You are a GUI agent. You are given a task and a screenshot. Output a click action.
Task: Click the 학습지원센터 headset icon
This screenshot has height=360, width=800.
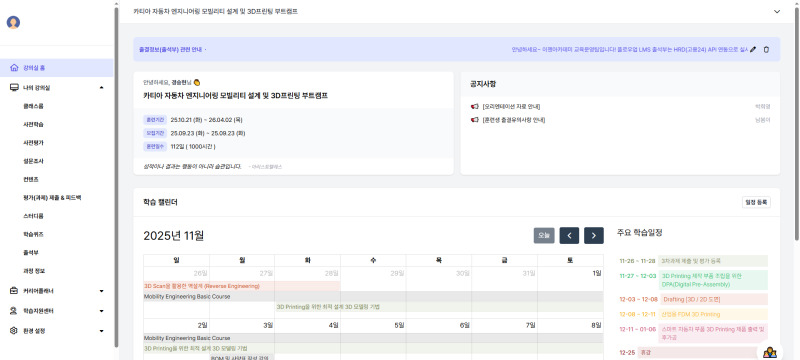(14, 311)
